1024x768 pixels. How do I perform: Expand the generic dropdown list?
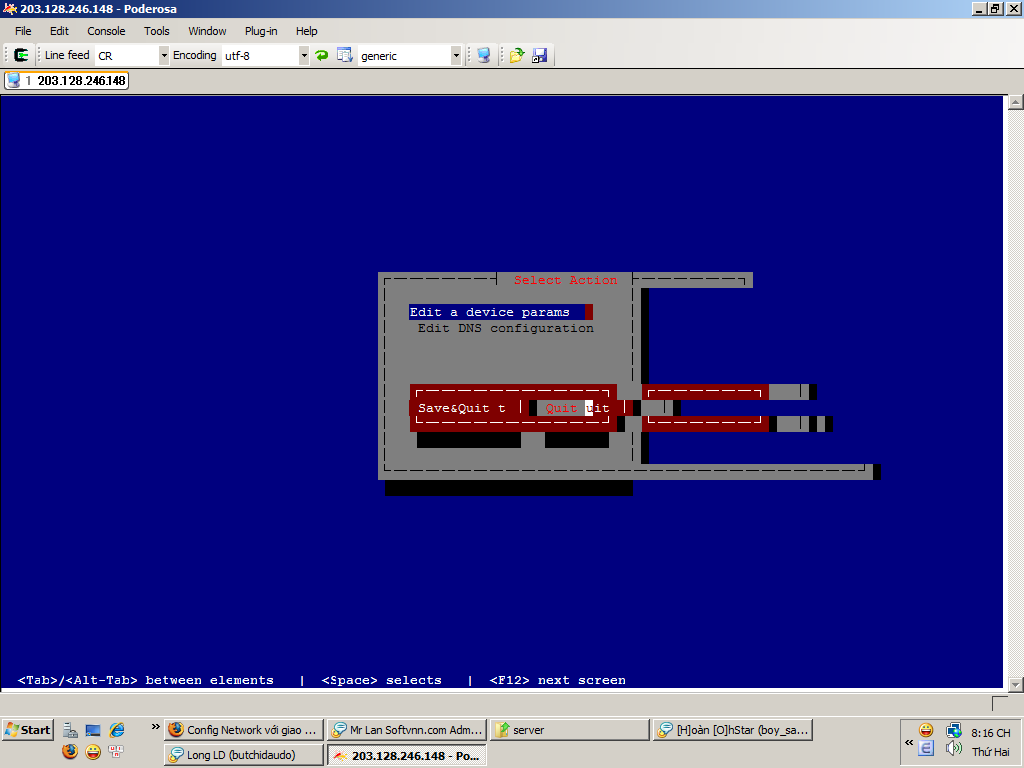click(456, 56)
